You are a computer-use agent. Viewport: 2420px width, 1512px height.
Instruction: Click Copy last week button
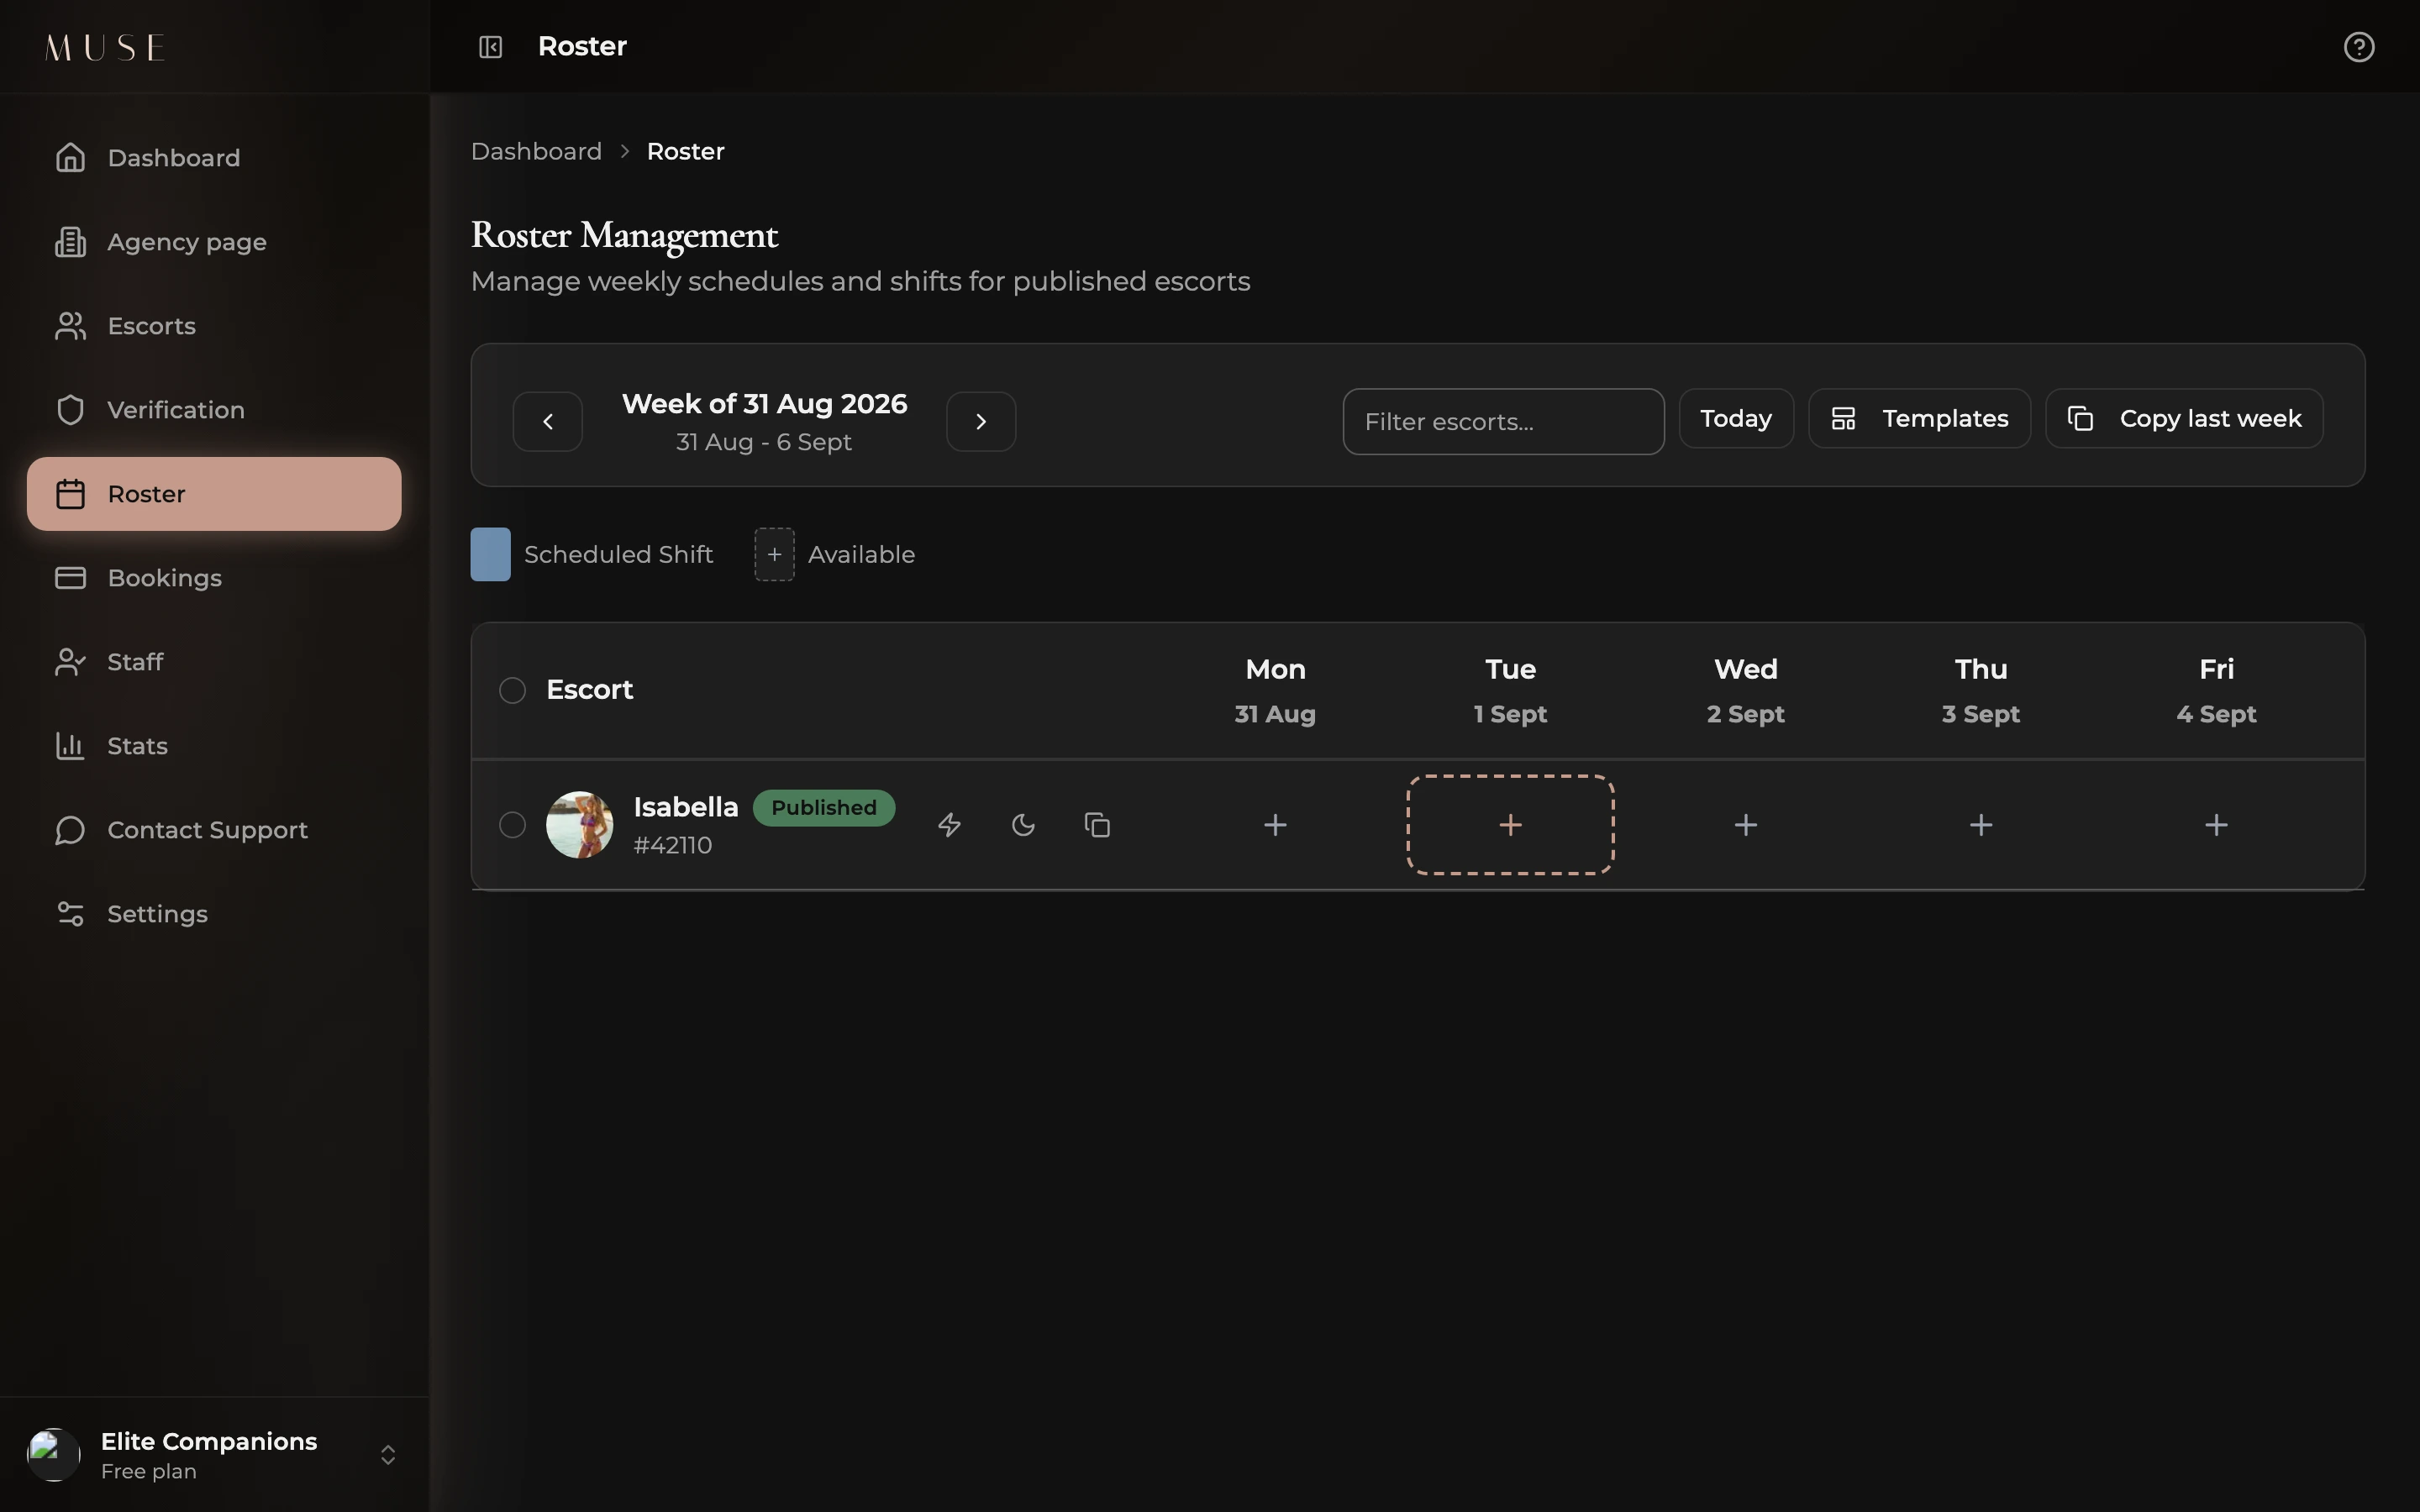click(x=2184, y=419)
